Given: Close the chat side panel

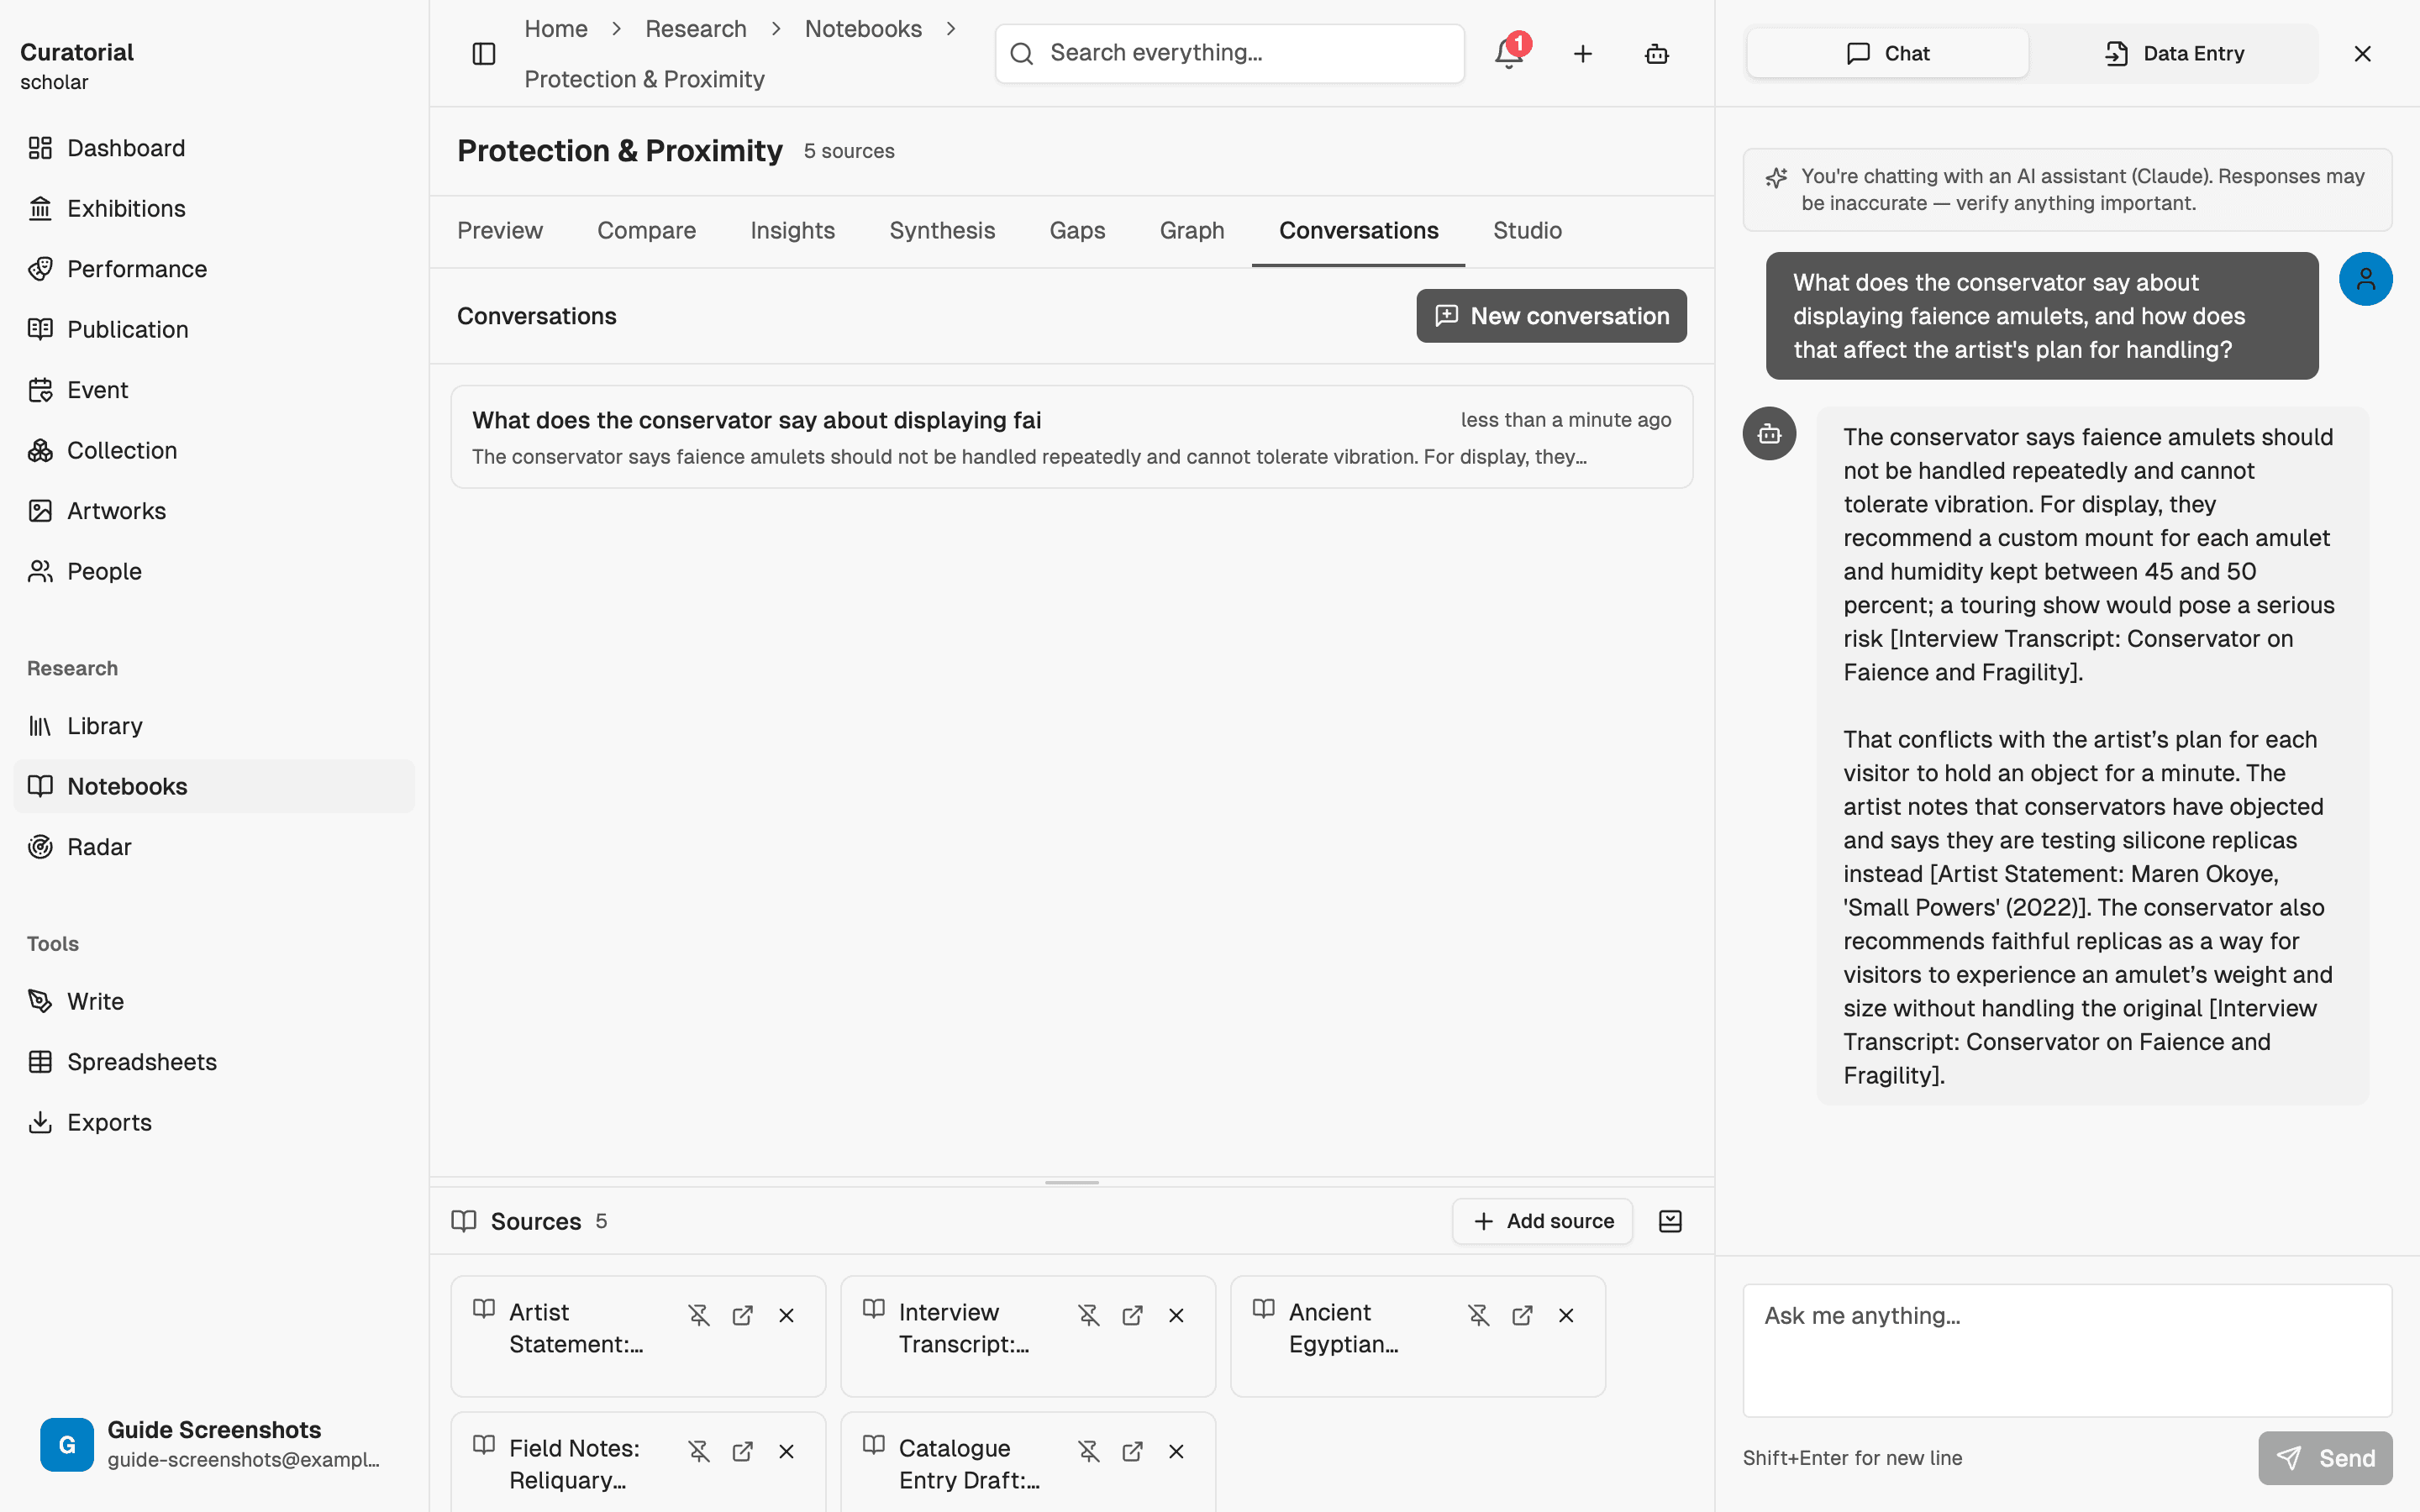Looking at the screenshot, I should 2363,54.
